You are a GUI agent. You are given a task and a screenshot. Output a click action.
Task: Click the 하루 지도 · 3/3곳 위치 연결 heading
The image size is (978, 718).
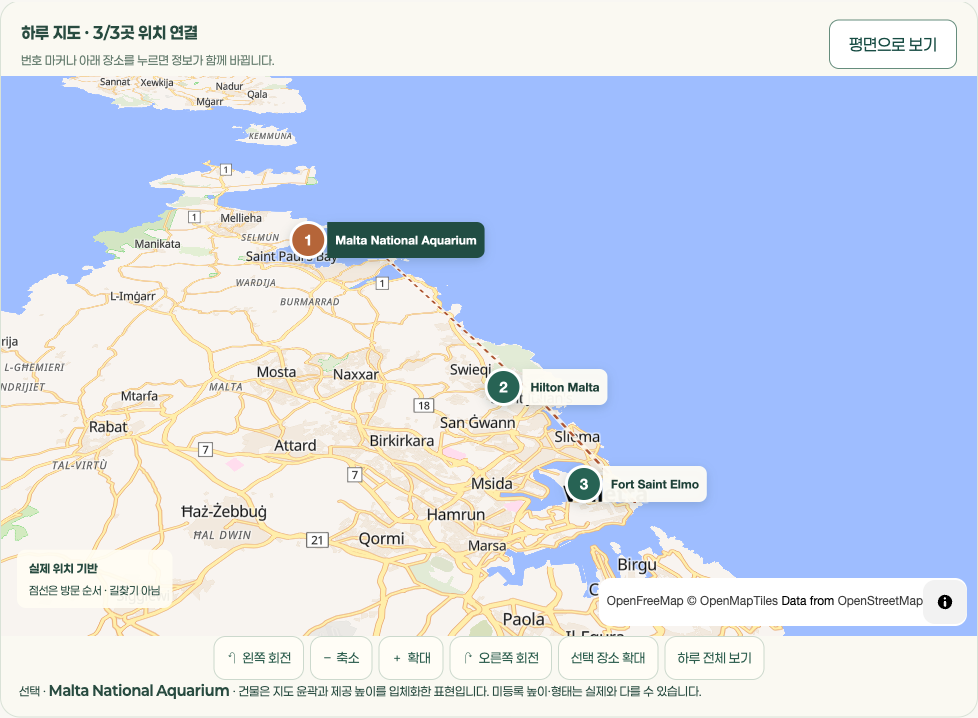click(x=109, y=32)
